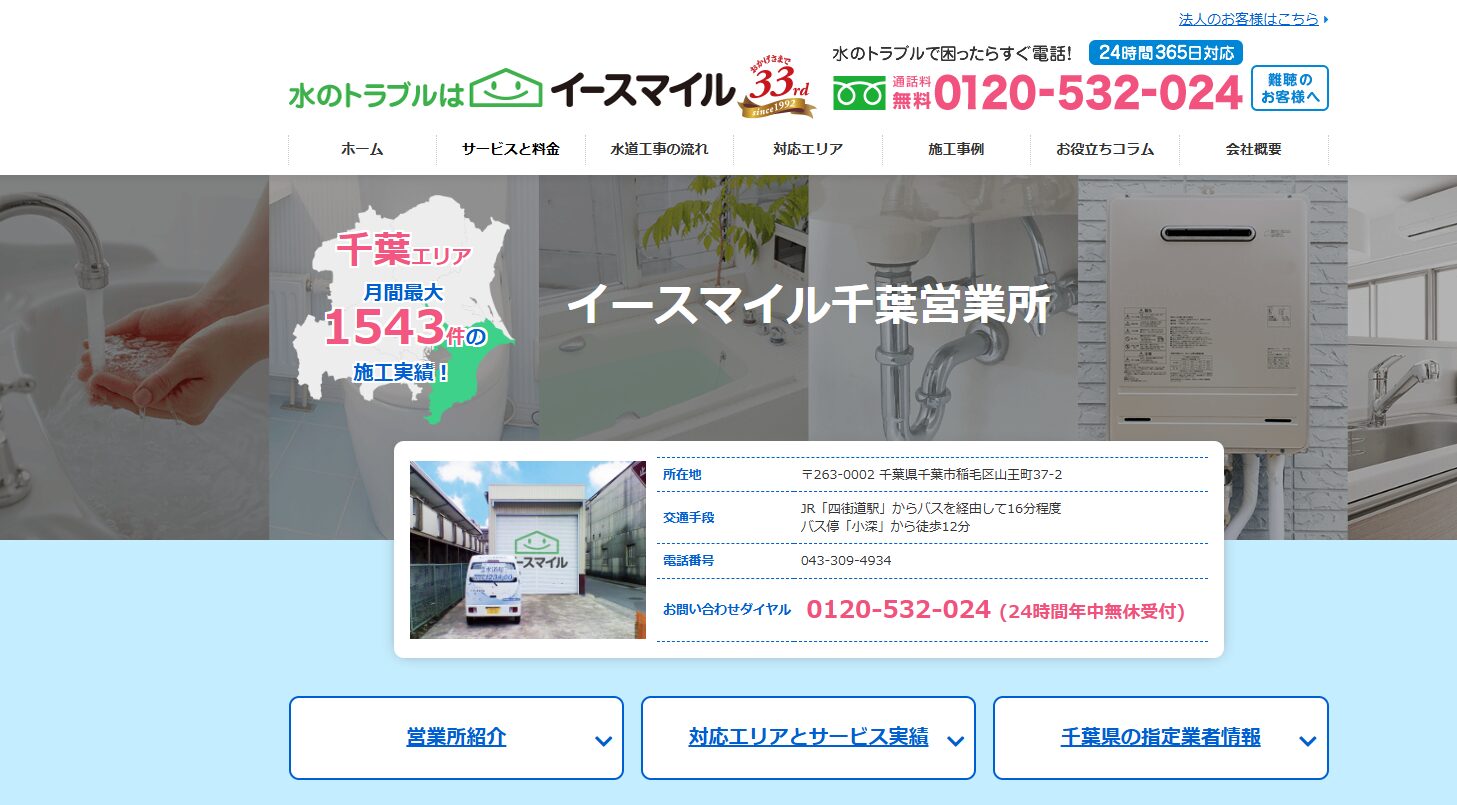1457x805 pixels.
Task: Click the Chiba office building photo
Action: pos(528,549)
